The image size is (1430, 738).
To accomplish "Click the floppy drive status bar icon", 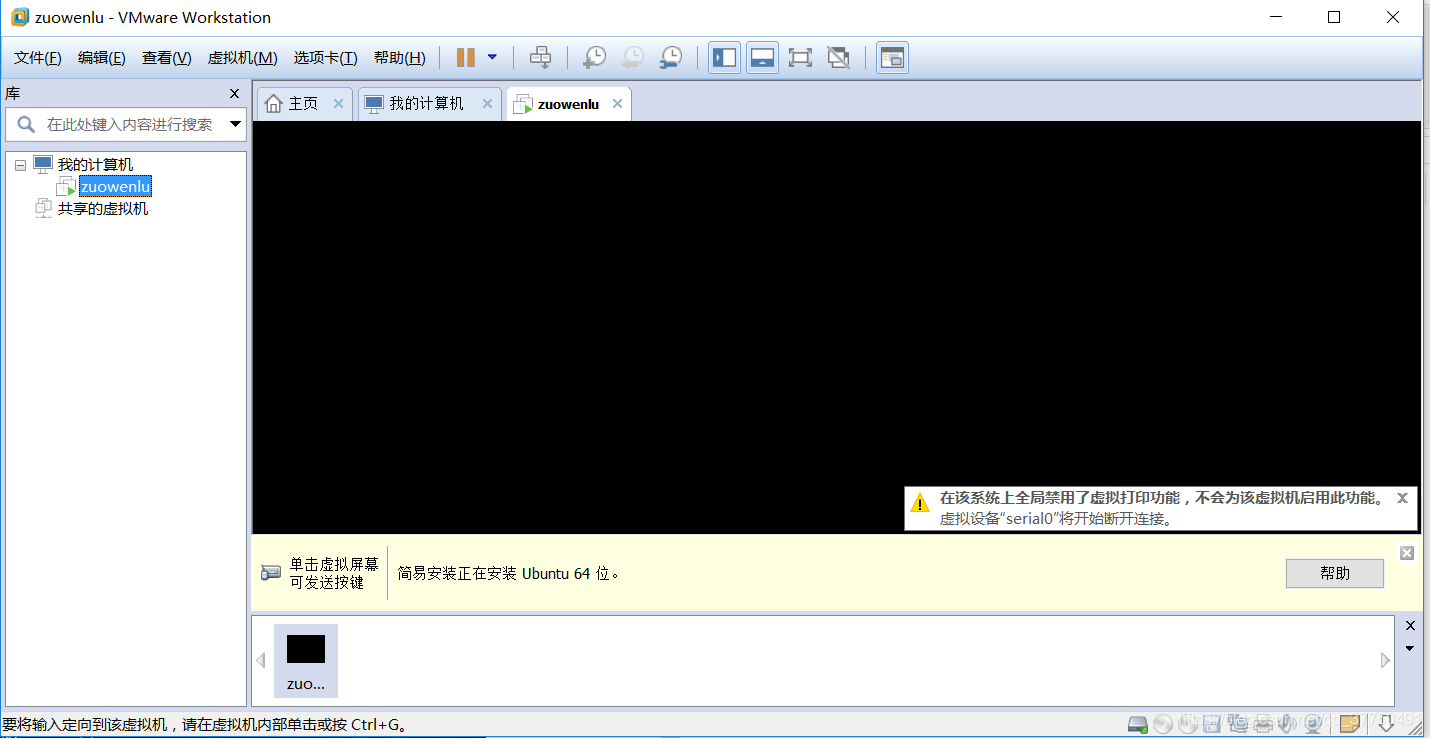I will pyautogui.click(x=1212, y=724).
